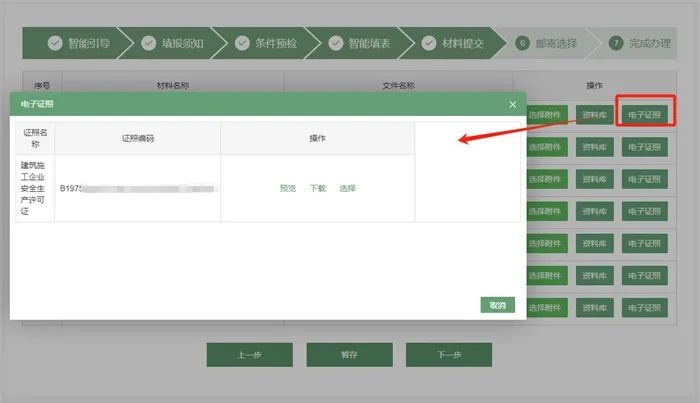700x403 pixels.
Task: Click the checkmark icon of the 填报须知 step
Action: coord(149,43)
